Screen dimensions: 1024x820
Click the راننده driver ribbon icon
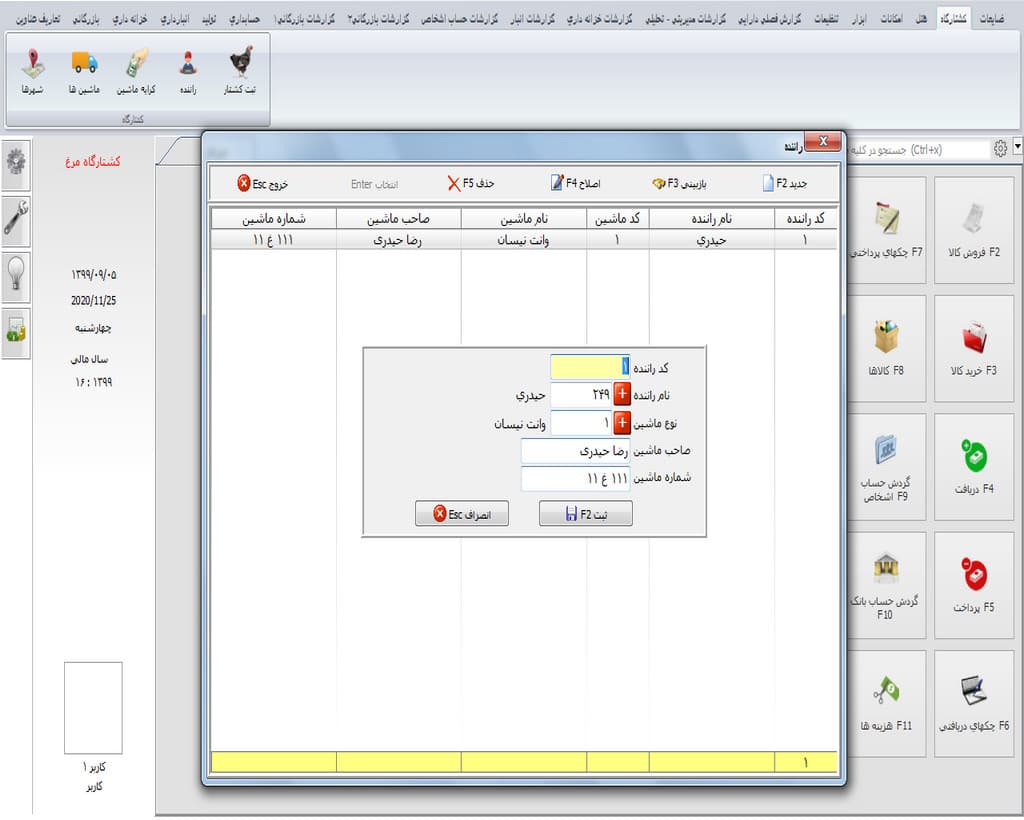tap(188, 71)
